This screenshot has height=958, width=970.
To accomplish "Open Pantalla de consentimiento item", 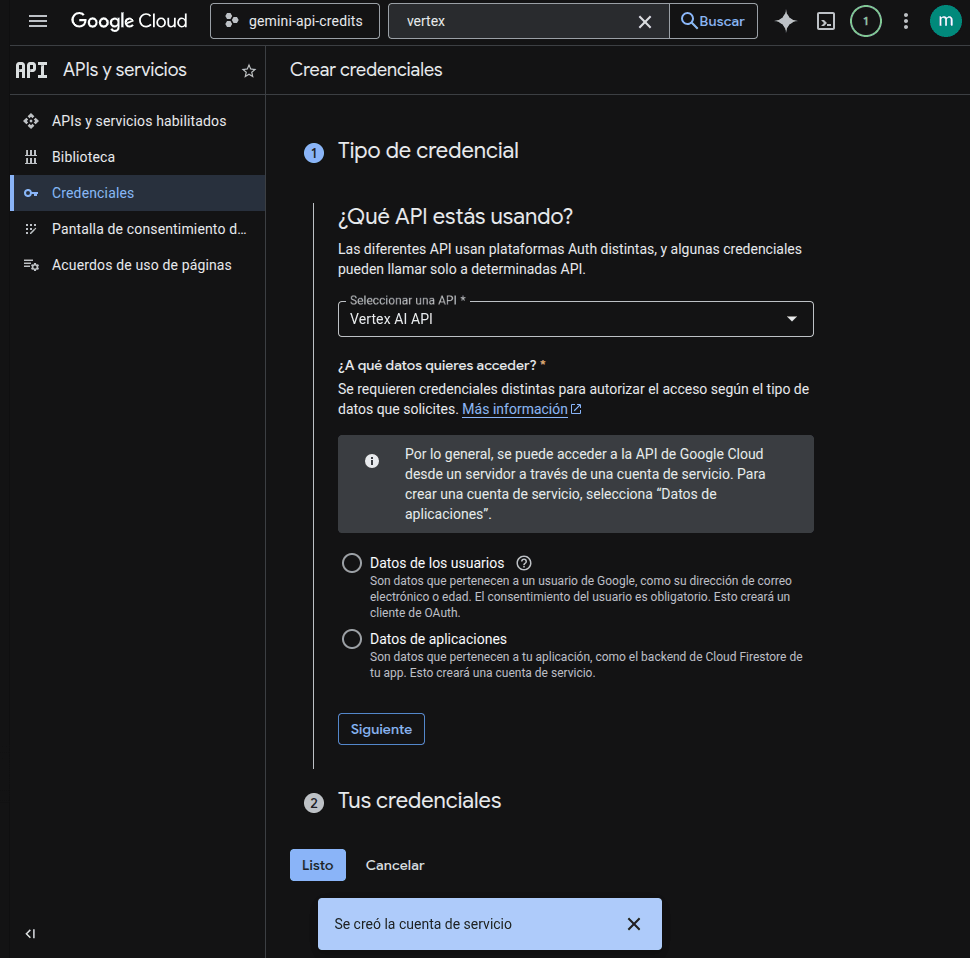I will tap(138, 229).
